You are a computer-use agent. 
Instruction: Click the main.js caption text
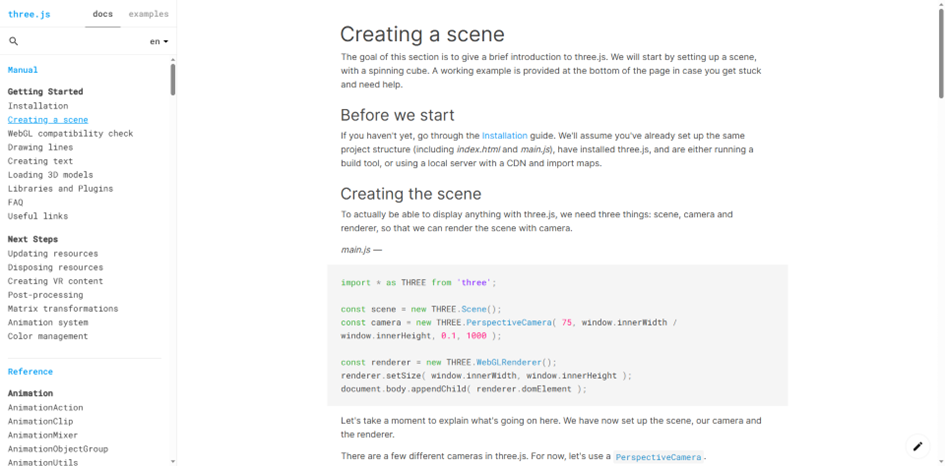click(361, 250)
